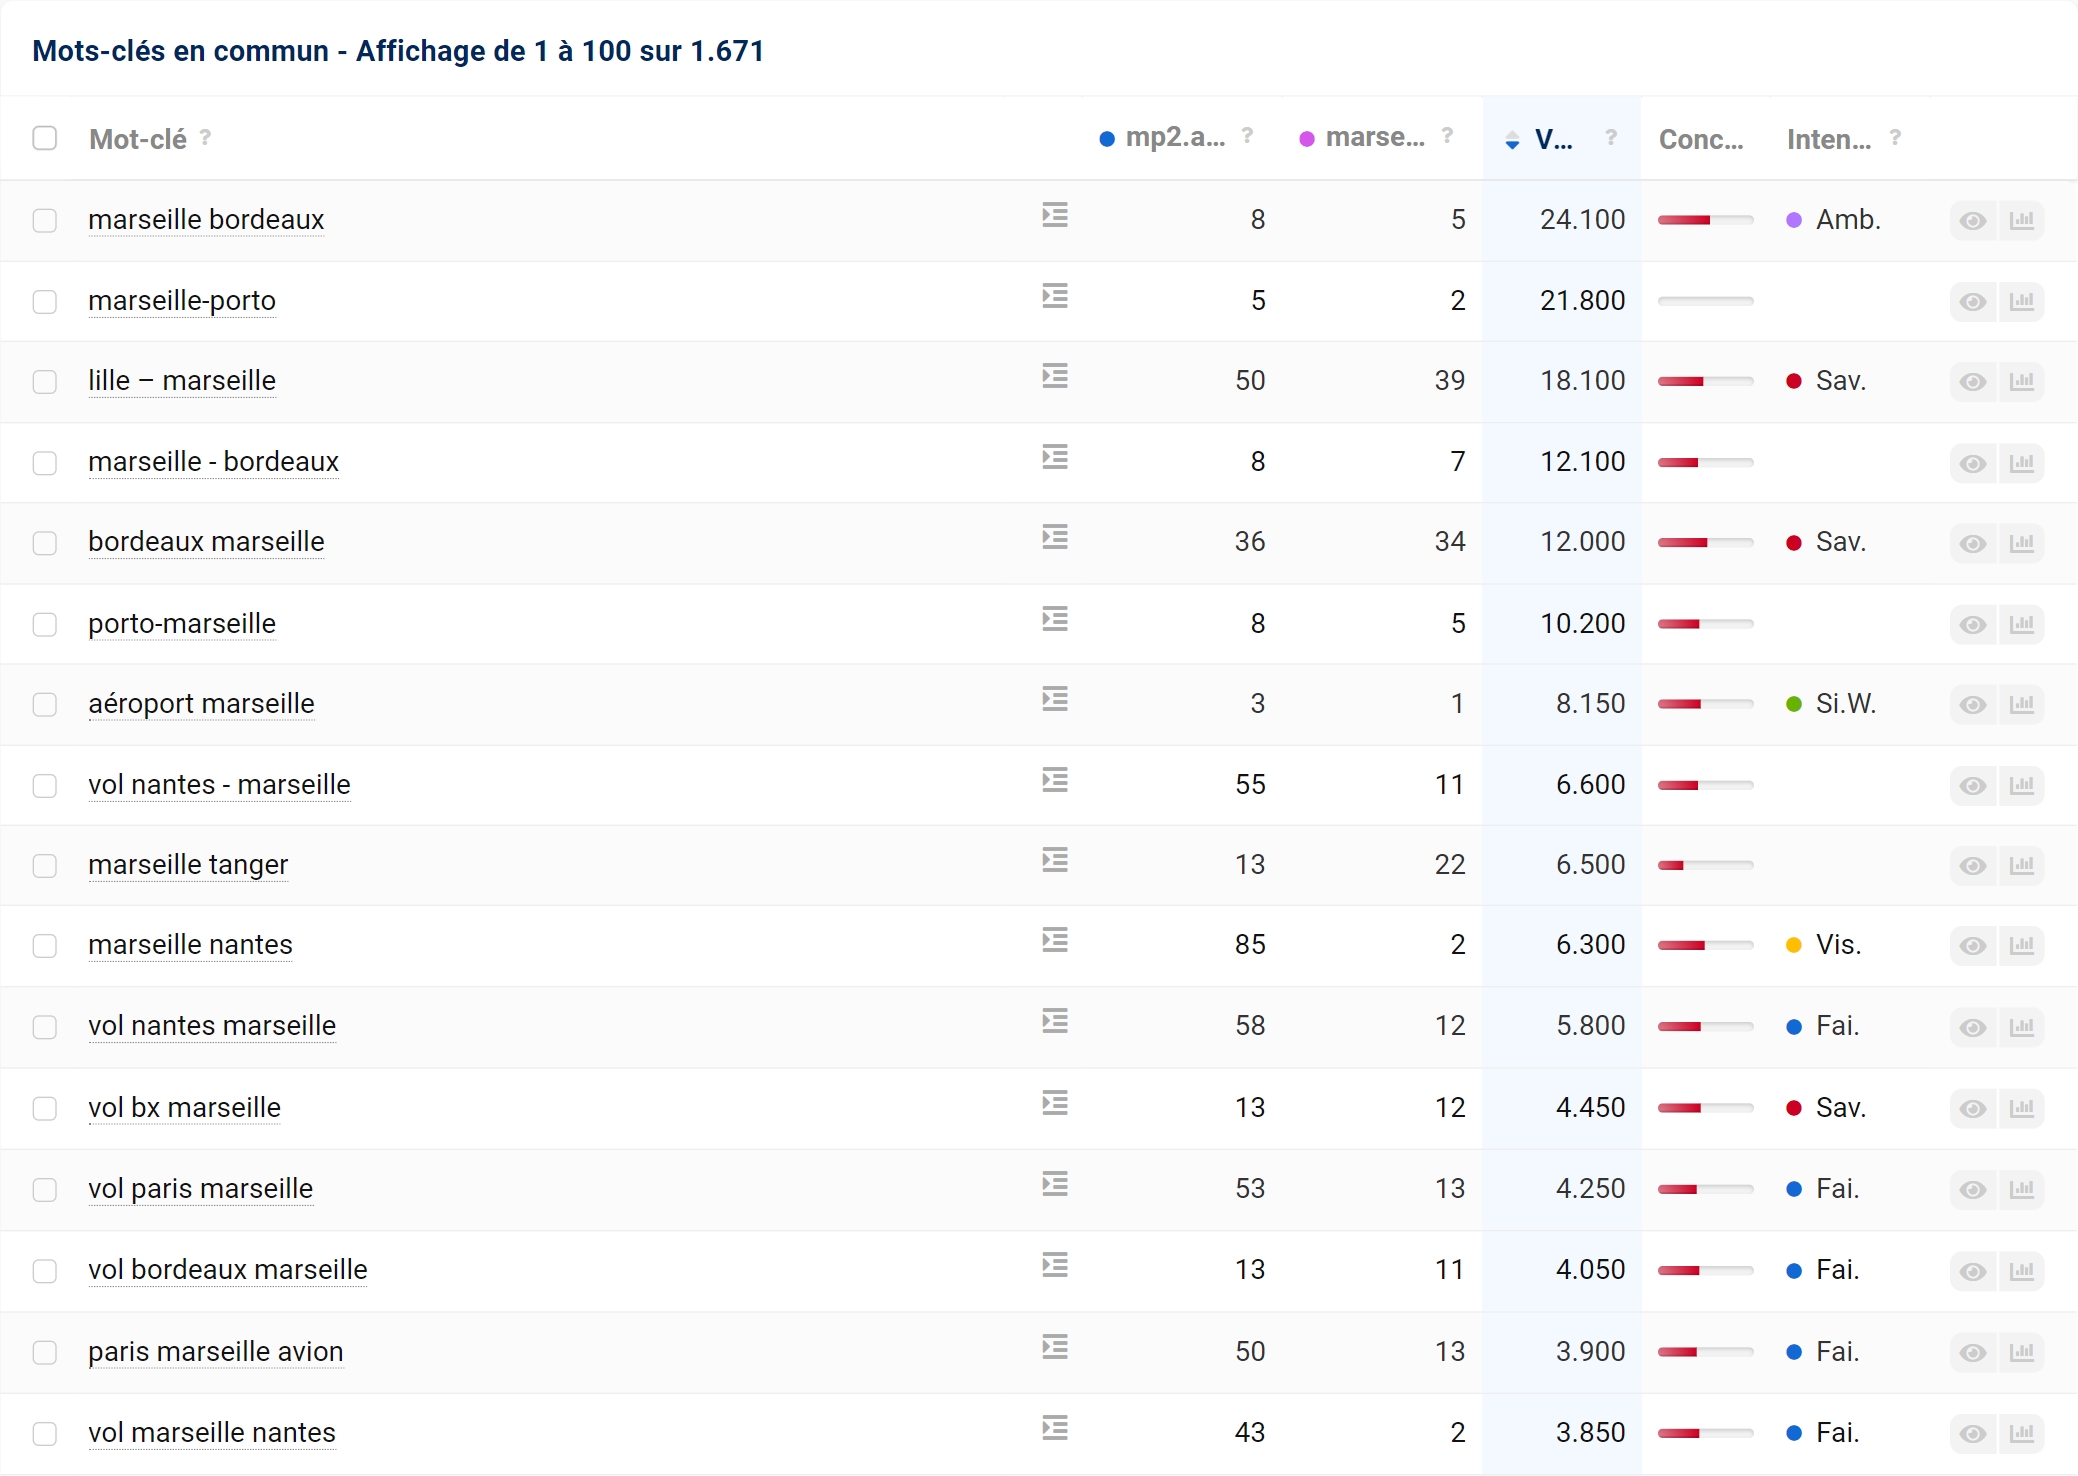
Task: Show chart for marseille-porto row
Action: (x=2021, y=301)
